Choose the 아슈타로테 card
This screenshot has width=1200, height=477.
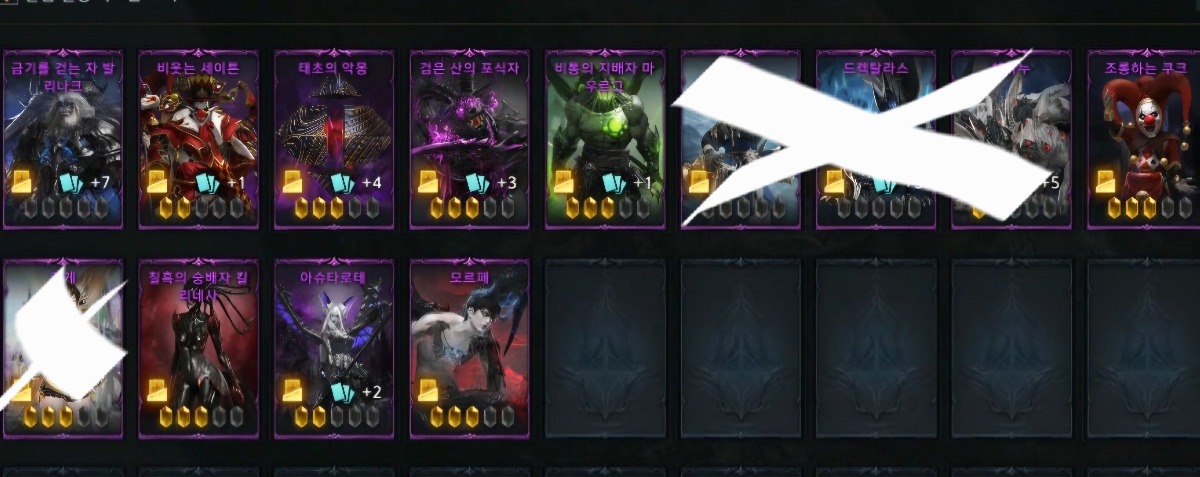[x=334, y=349]
